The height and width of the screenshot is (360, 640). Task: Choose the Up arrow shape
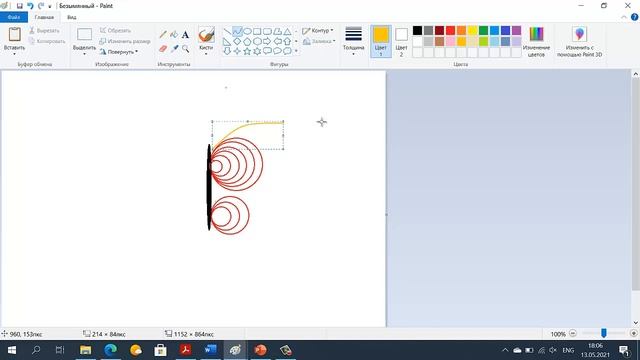click(x=287, y=41)
